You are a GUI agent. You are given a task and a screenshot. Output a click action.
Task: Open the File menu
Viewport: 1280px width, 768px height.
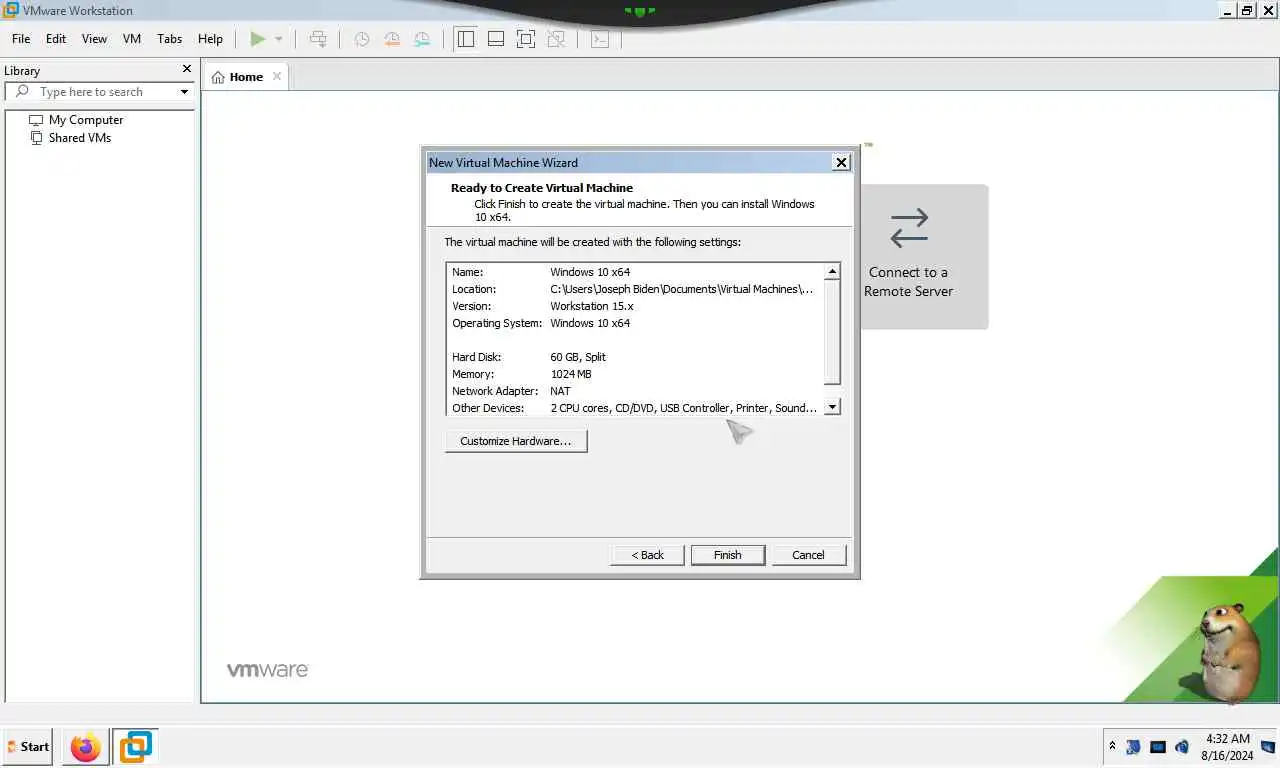(x=21, y=39)
